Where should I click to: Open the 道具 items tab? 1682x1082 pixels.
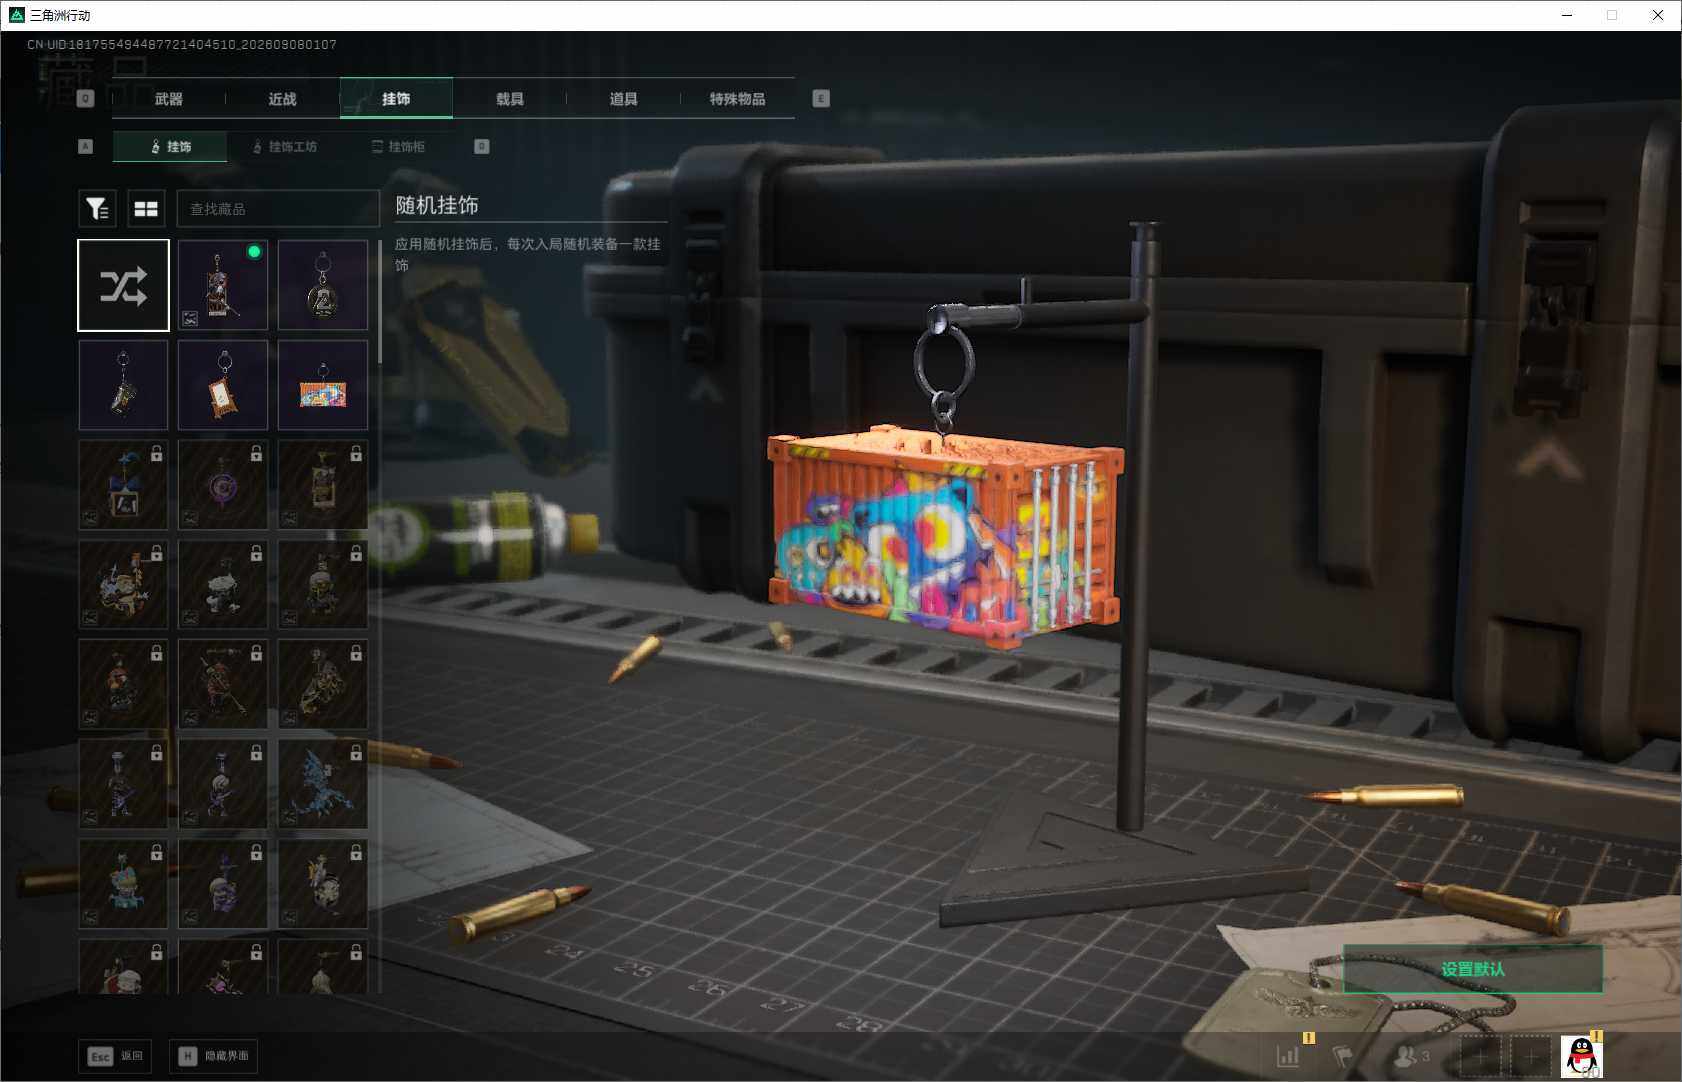click(624, 98)
